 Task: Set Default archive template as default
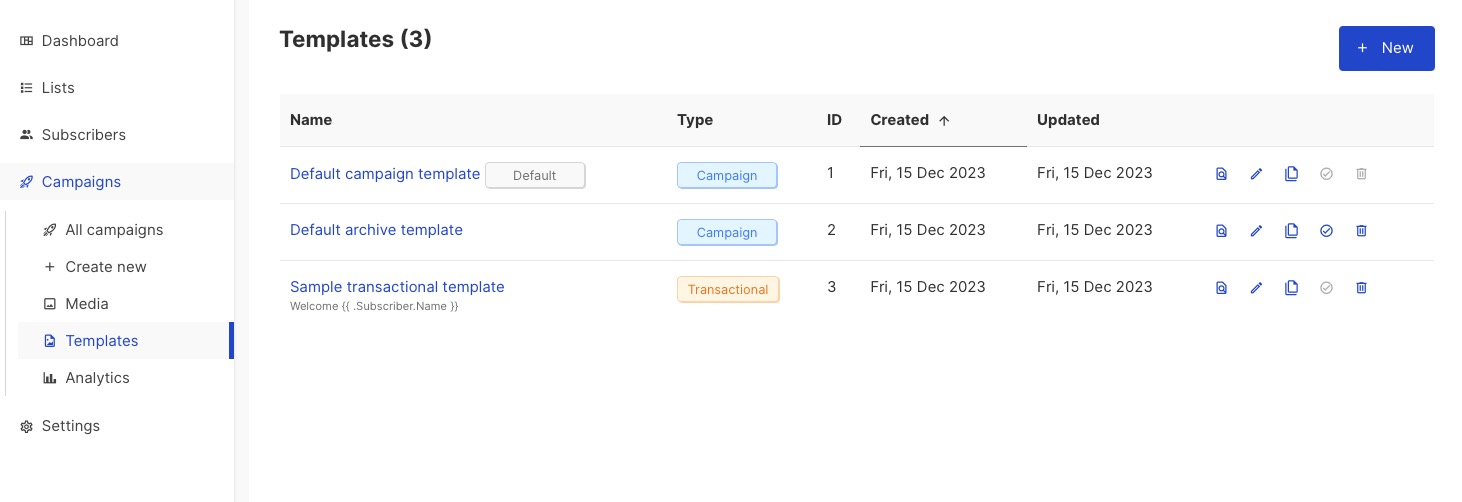click(x=1326, y=231)
